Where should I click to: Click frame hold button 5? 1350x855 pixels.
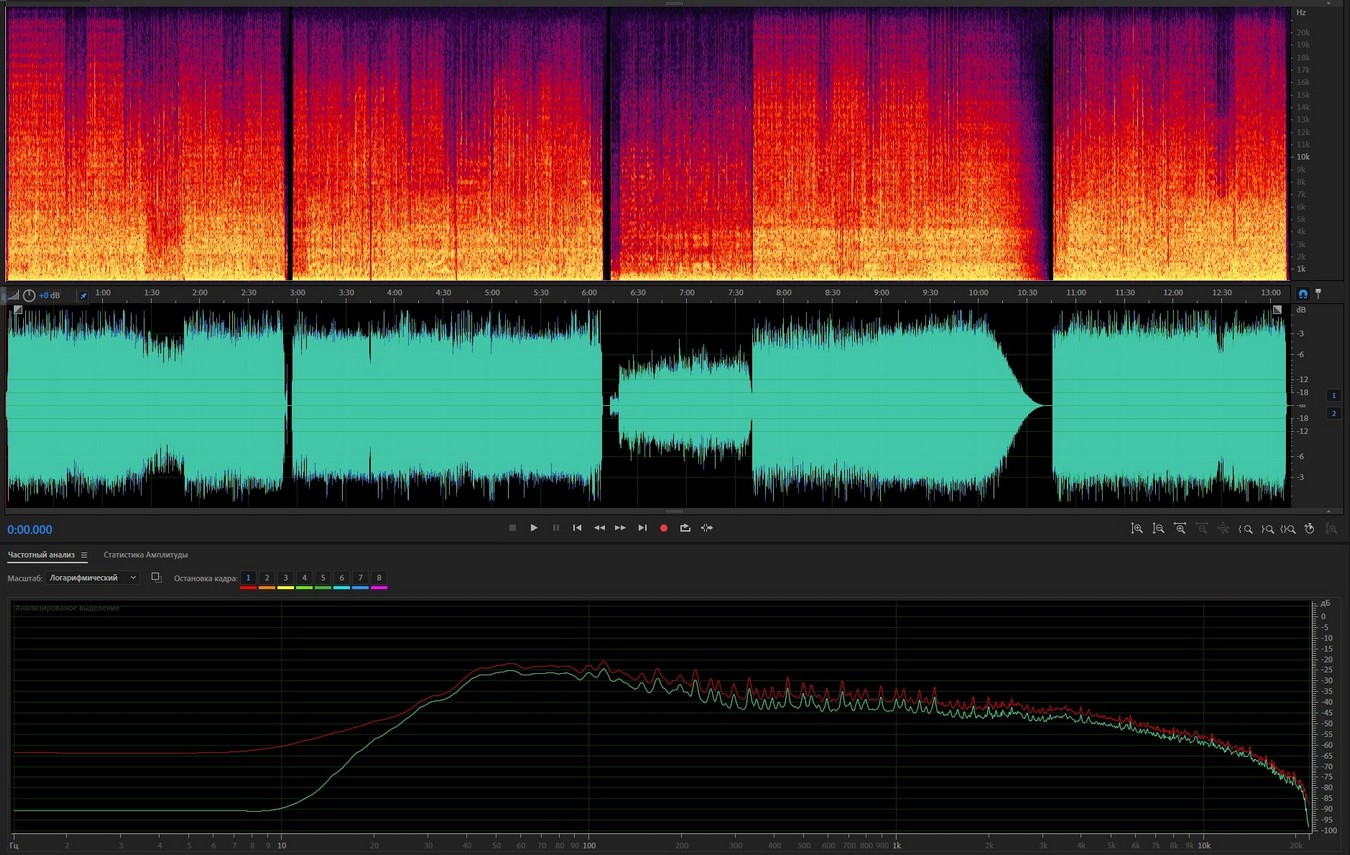(x=323, y=578)
